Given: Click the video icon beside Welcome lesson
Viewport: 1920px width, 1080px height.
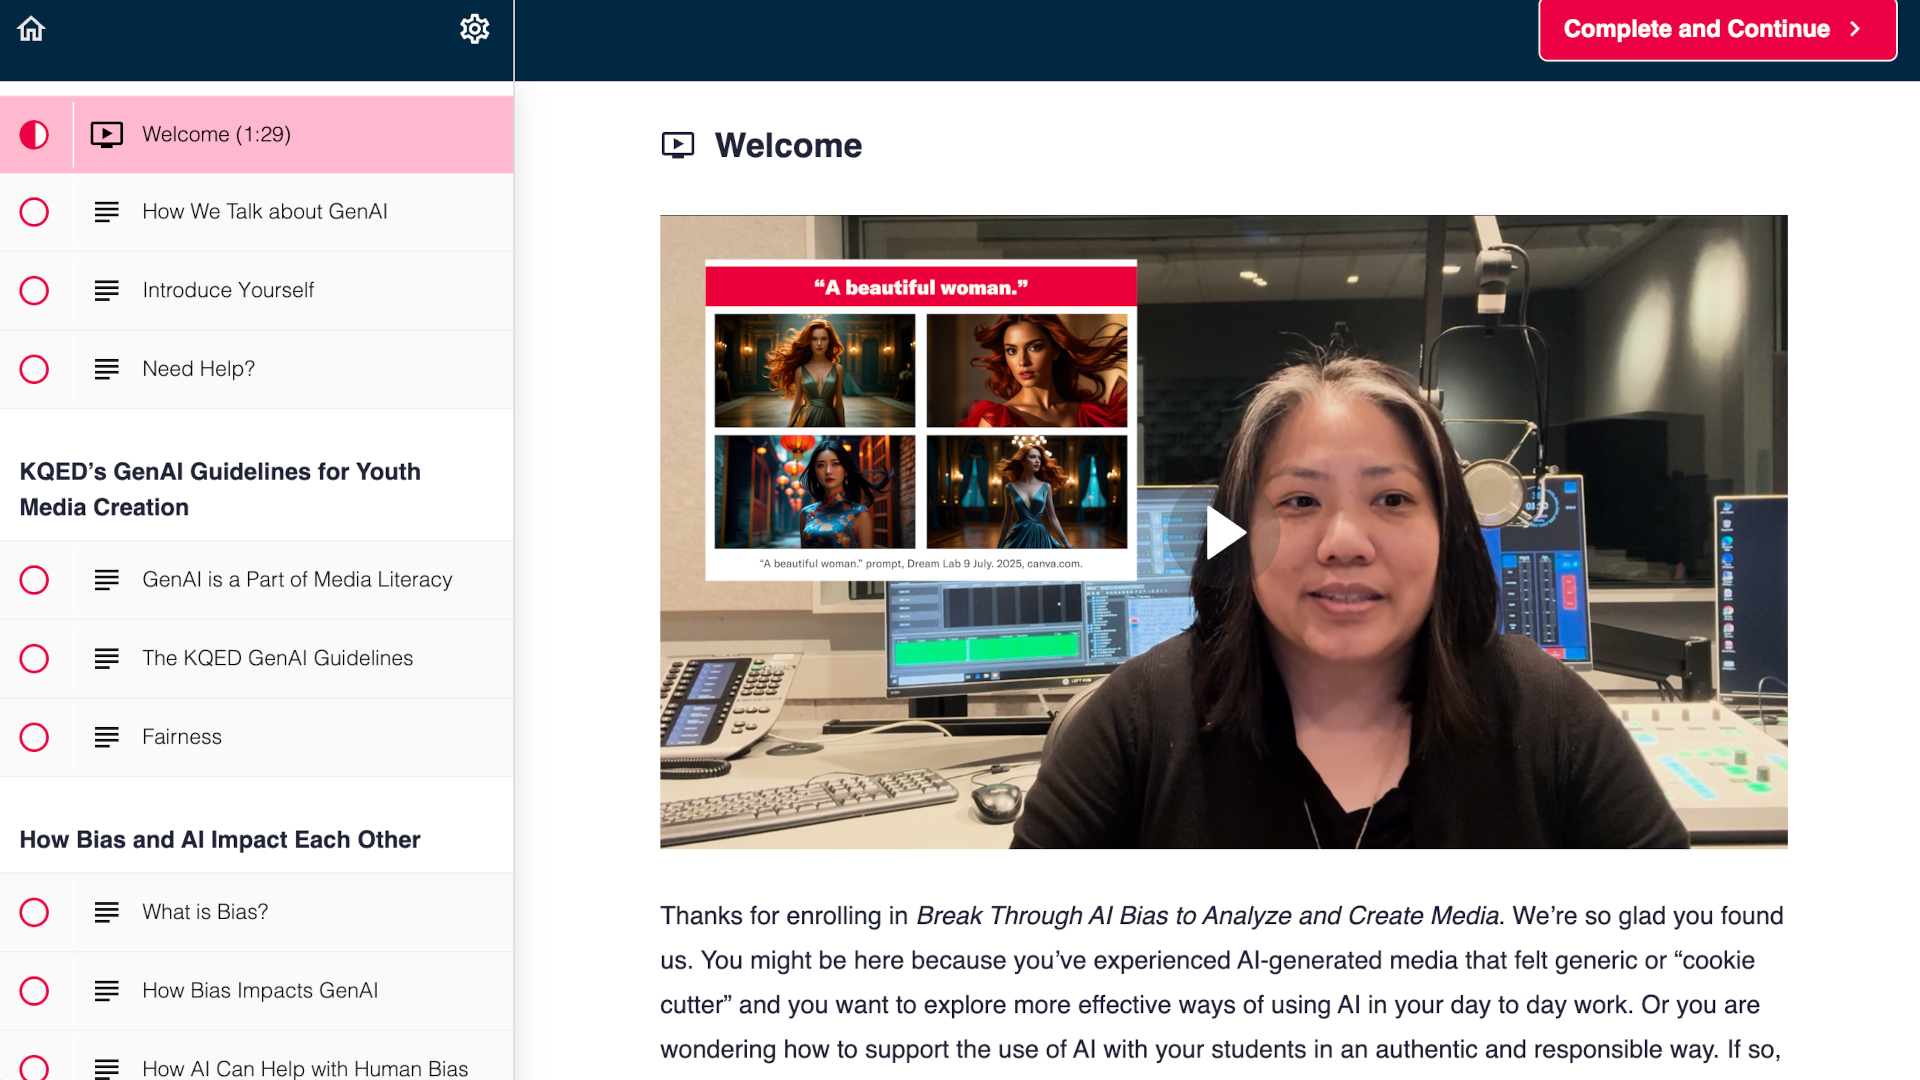Looking at the screenshot, I should (107, 134).
